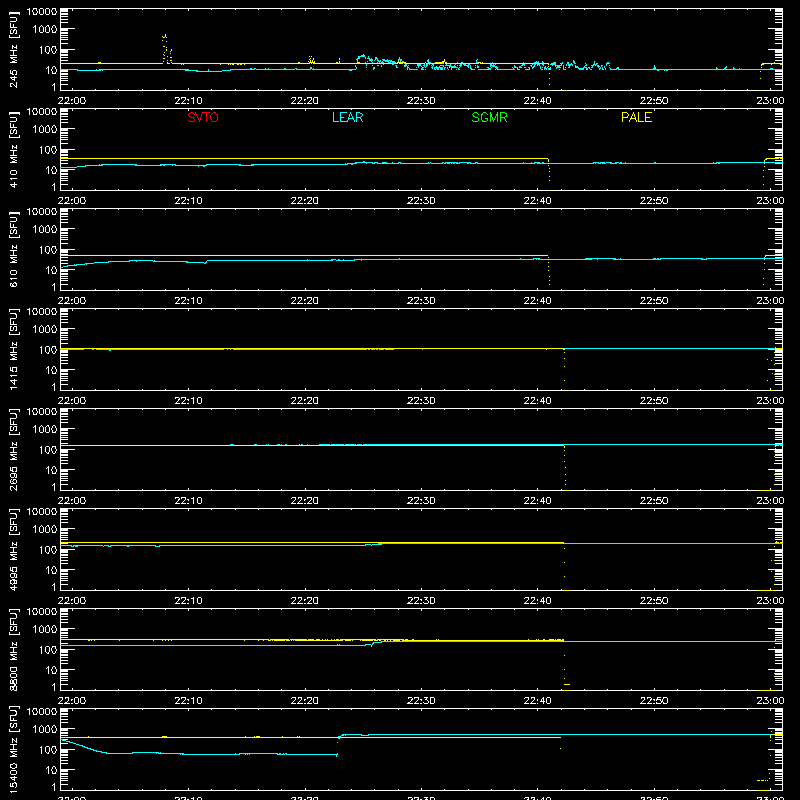Screen dimensions: 800x800
Task: Click the 1000 y-axis value of 610 MHz plot
Action: [45, 230]
